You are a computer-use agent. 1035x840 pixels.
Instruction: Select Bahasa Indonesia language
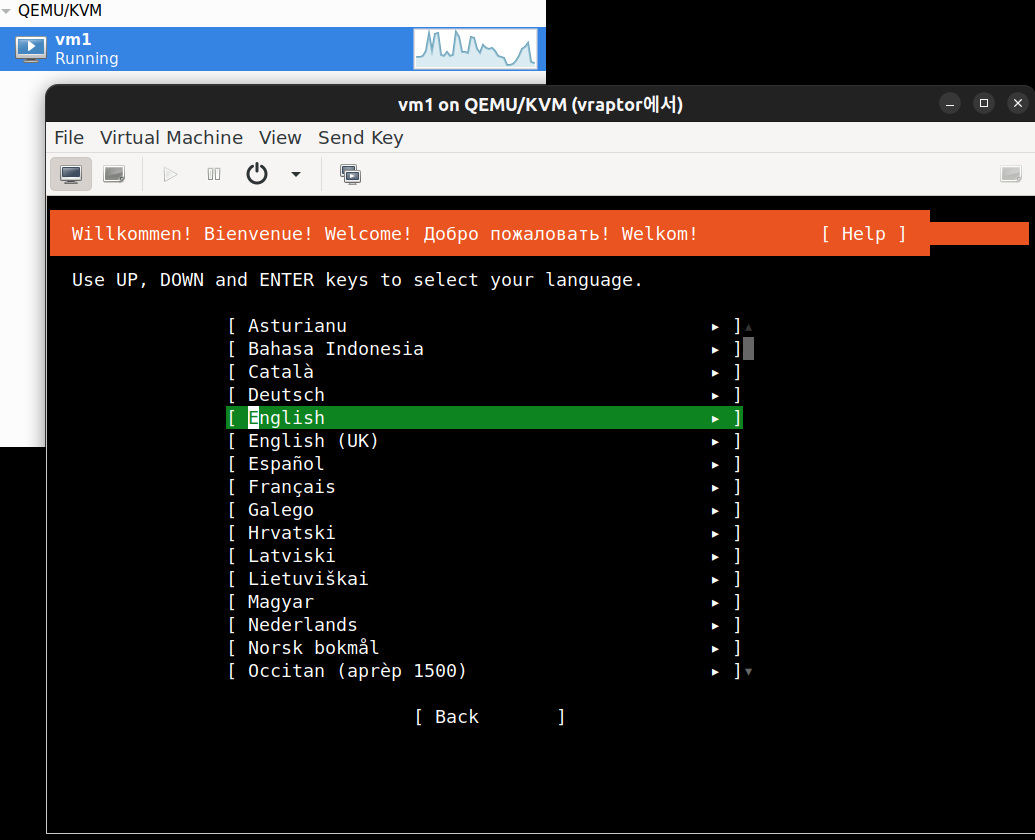(484, 349)
